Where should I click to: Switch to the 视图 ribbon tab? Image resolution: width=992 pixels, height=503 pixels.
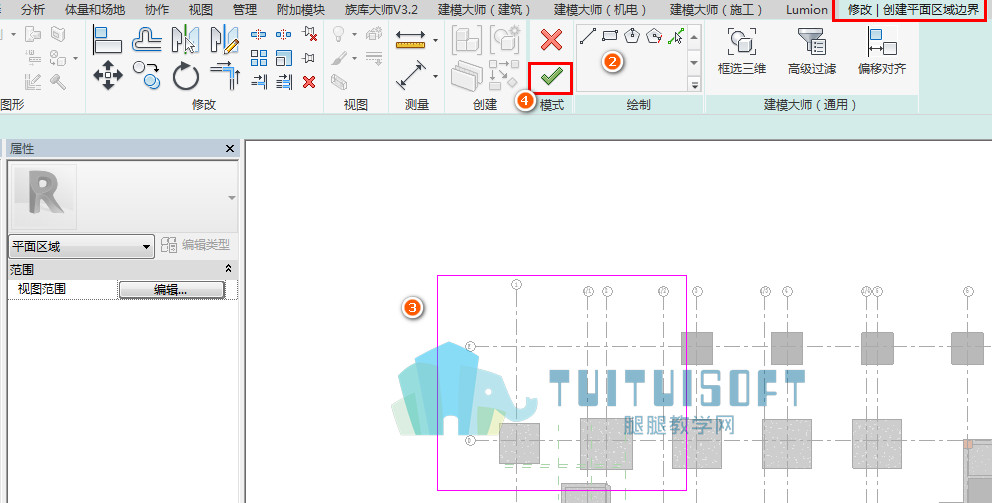[201, 9]
